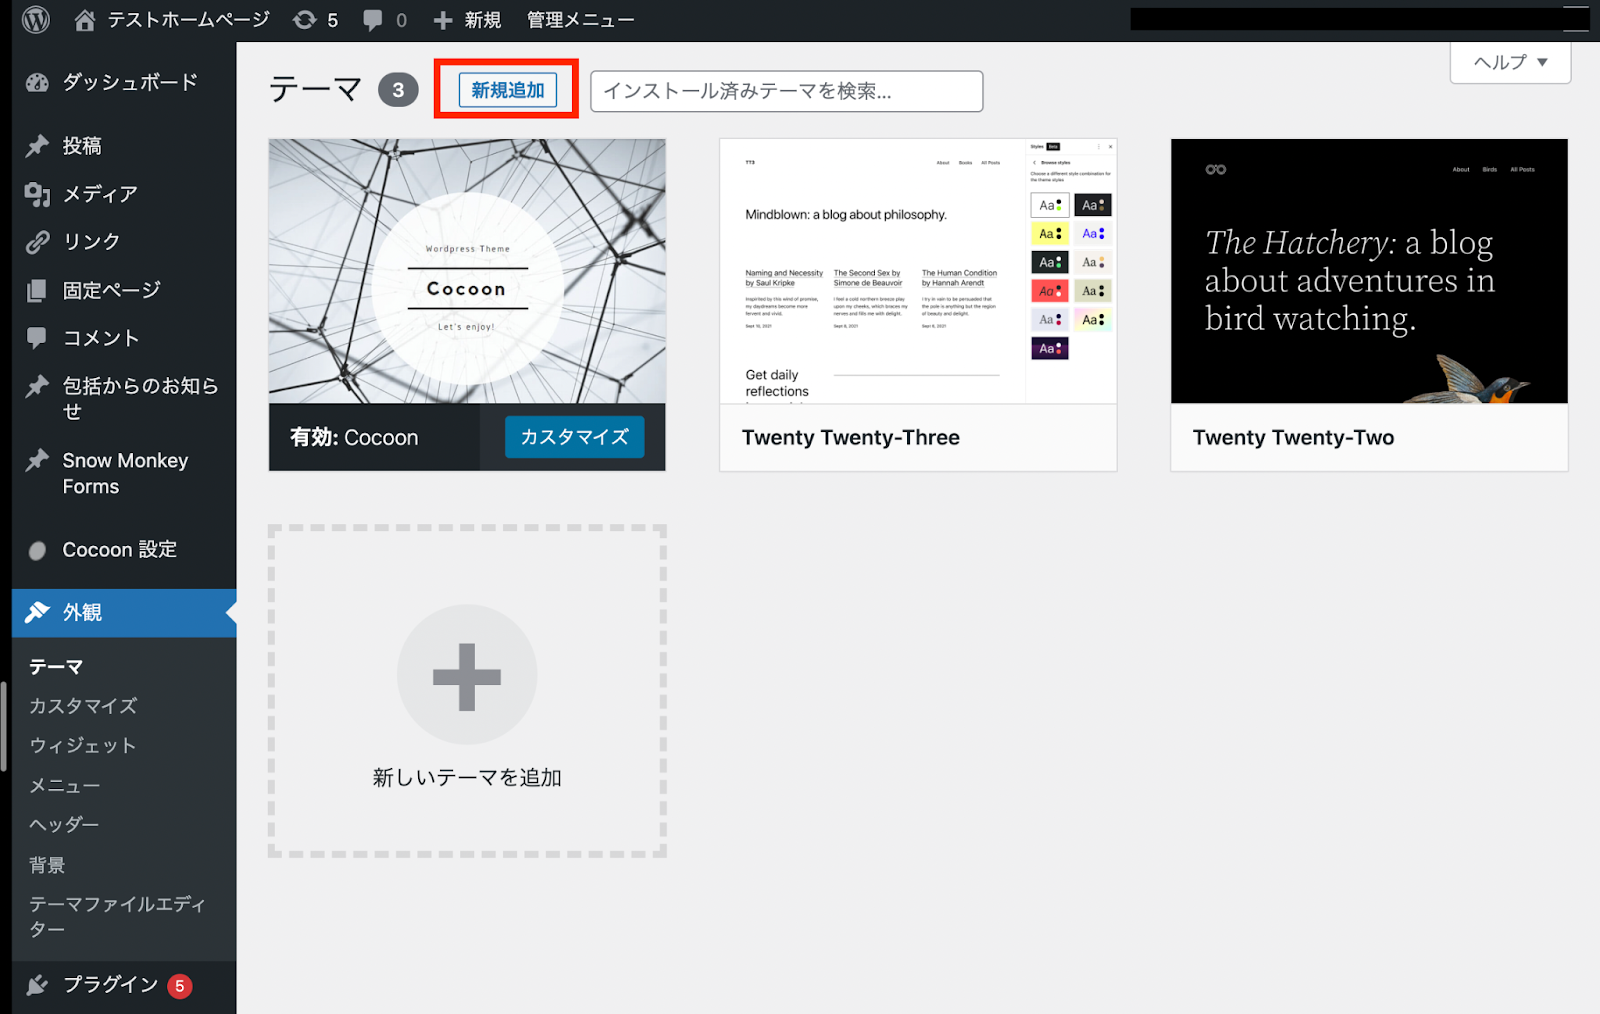This screenshot has height=1014, width=1600.
Task: Select the 外観 menu
Action: pyautogui.click(x=124, y=612)
